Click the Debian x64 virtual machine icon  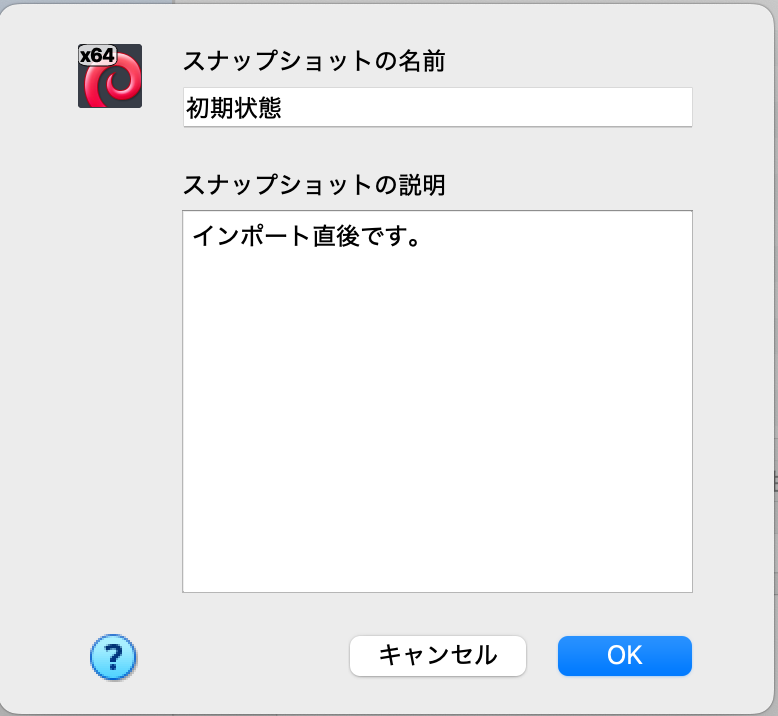click(x=110, y=76)
